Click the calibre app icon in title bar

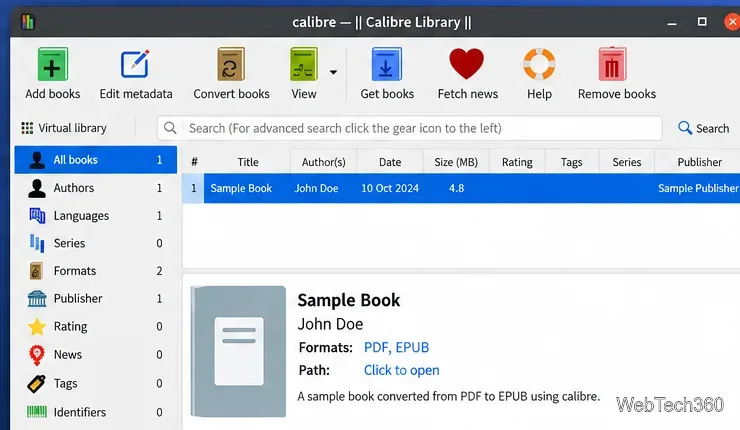click(28, 22)
